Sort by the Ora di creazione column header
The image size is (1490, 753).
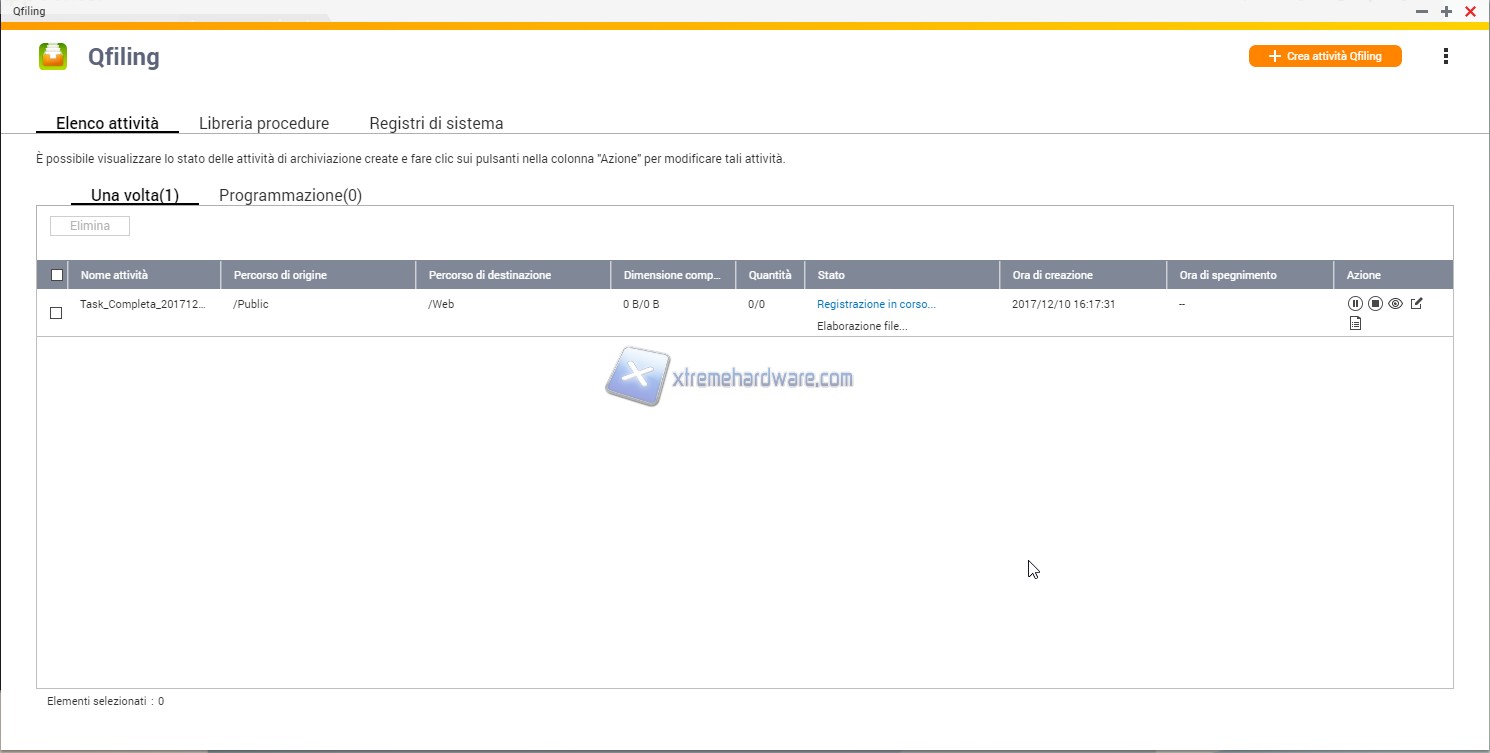(1052, 275)
